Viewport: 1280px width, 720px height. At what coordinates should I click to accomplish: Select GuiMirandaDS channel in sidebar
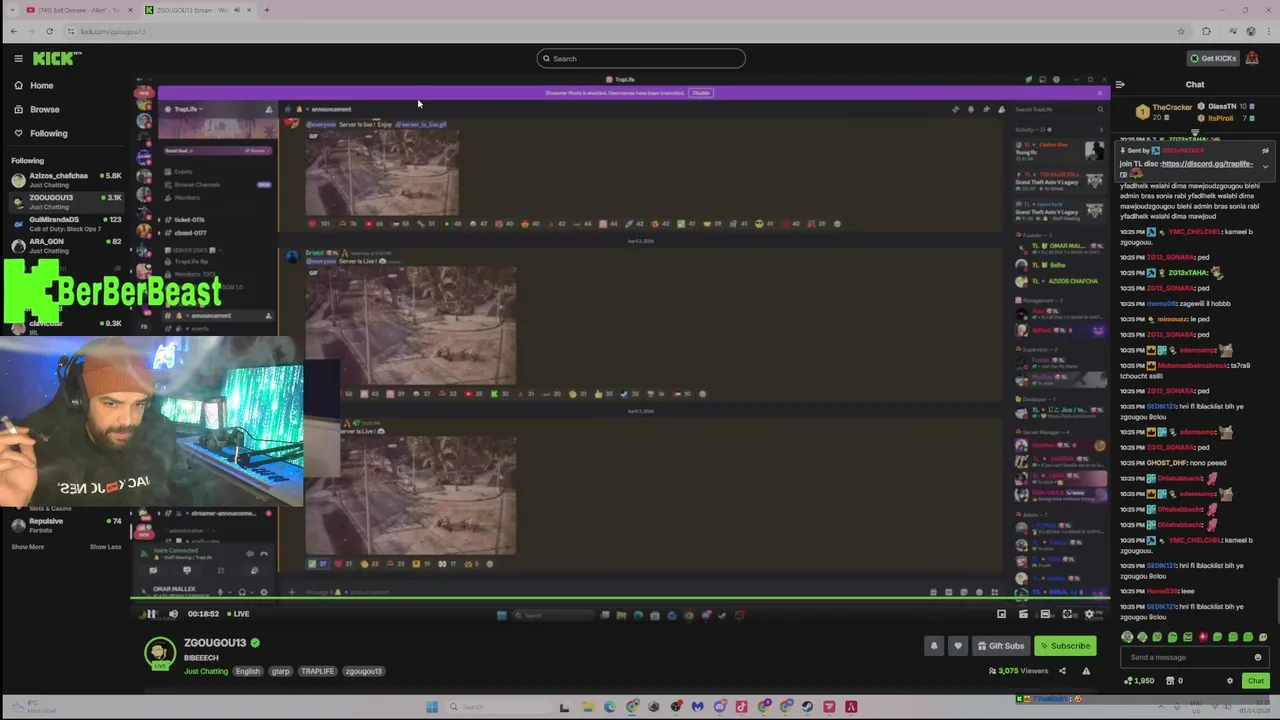tap(66, 224)
